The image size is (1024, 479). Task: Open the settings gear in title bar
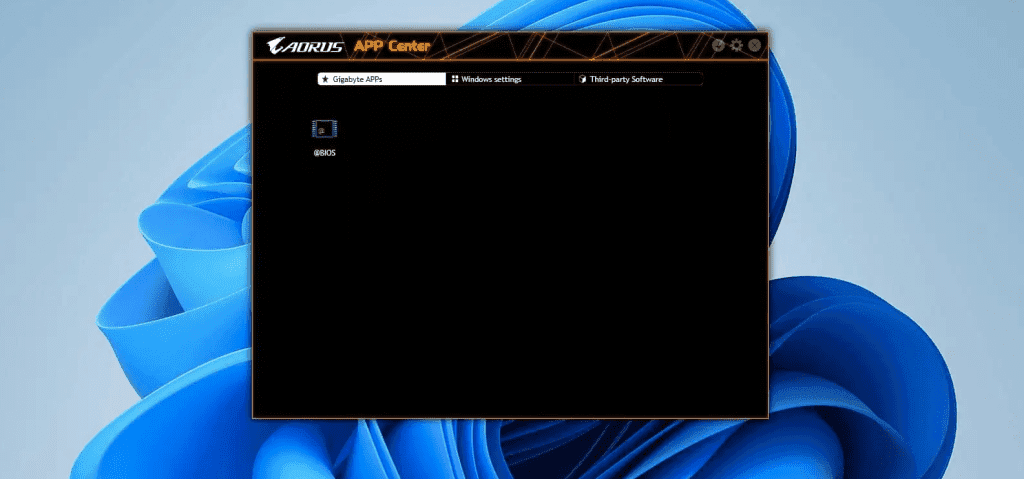[736, 45]
